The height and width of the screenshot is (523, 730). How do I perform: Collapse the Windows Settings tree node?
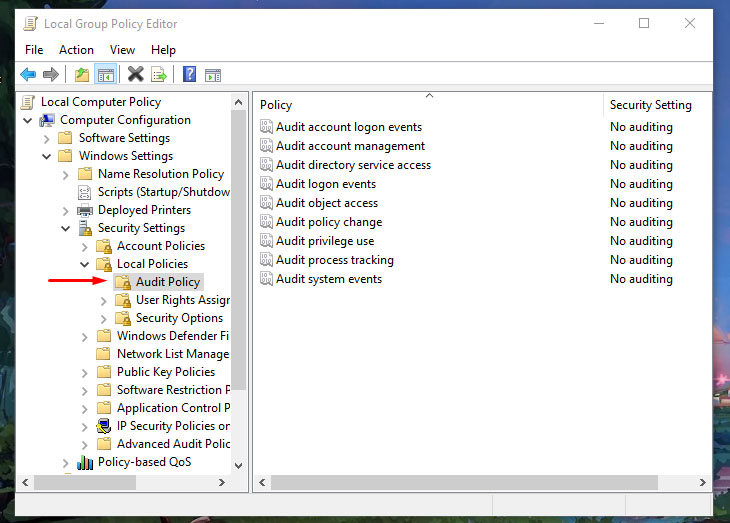coord(47,156)
